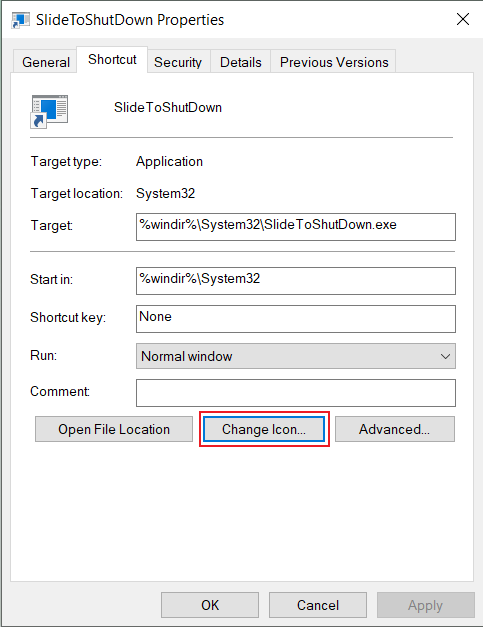483x627 pixels.
Task: Select the Shortcut tab
Action: (x=112, y=60)
